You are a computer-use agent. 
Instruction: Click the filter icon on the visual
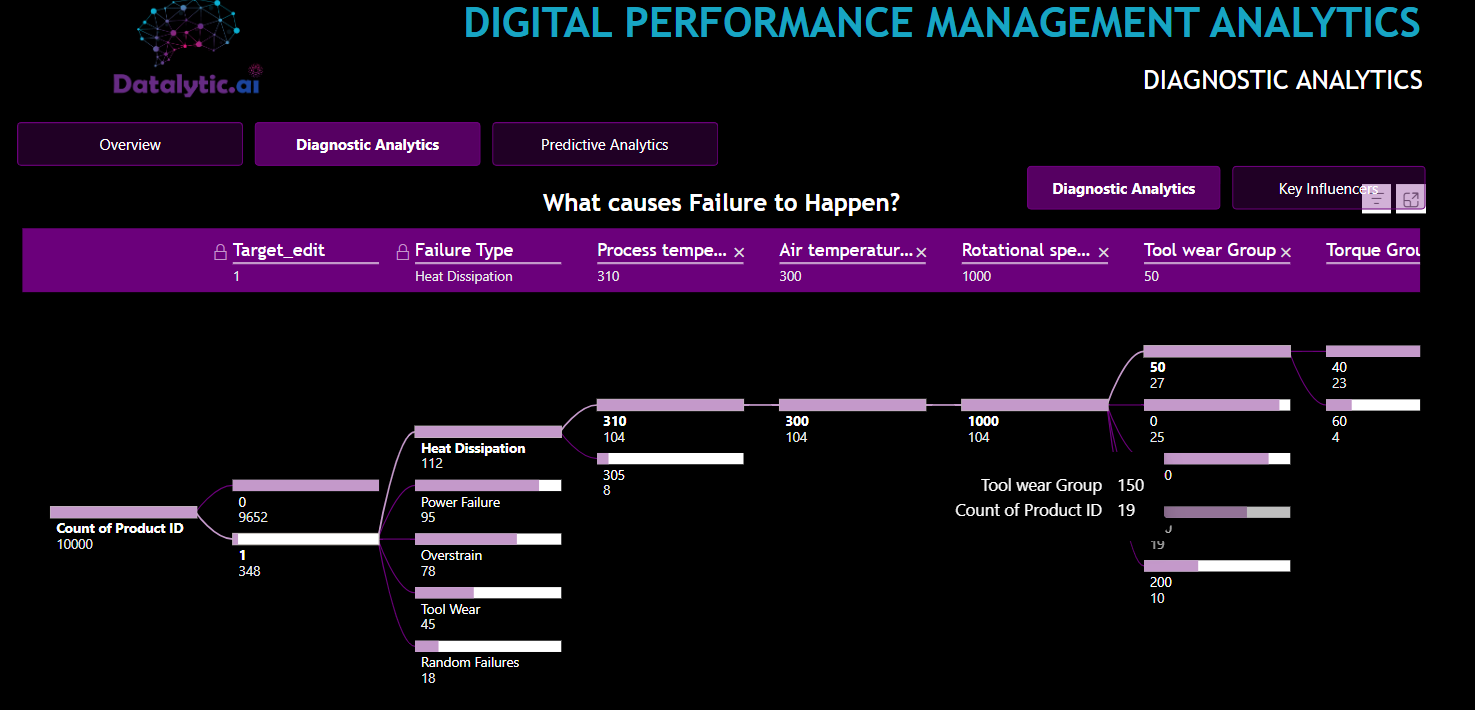1377,199
